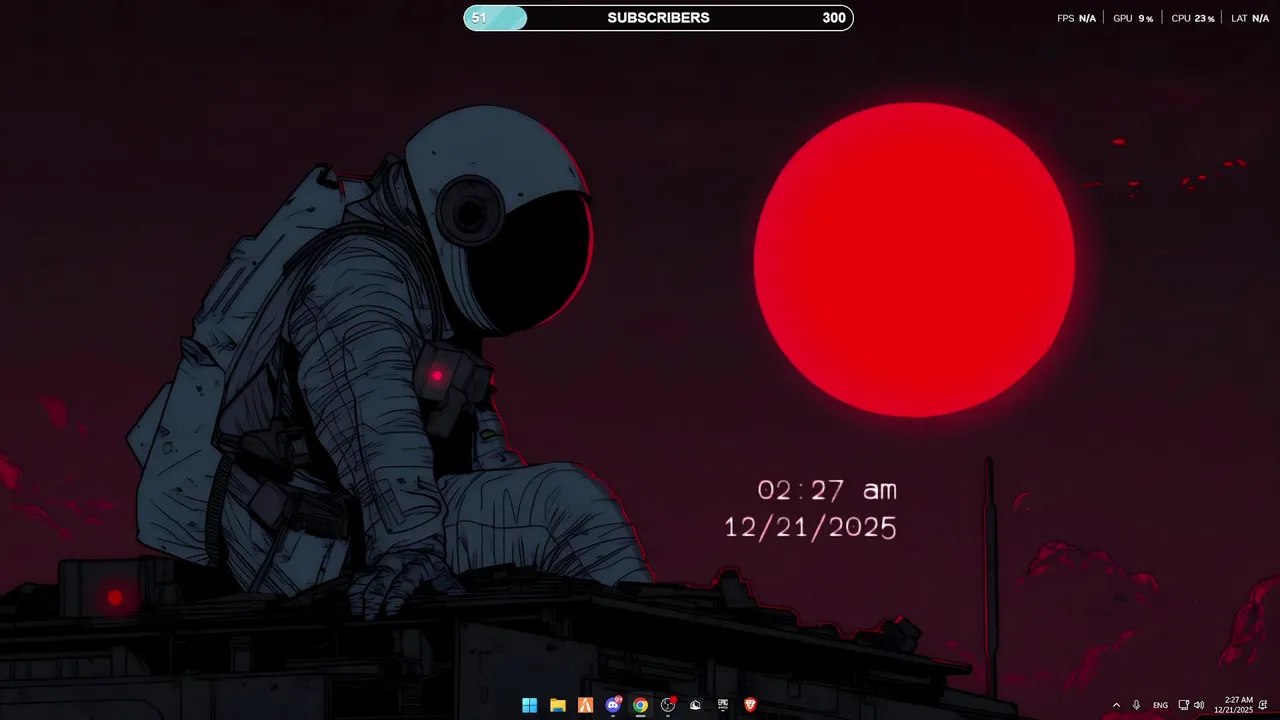Click the desktop clock widget 02:27 am

pyautogui.click(x=827, y=490)
